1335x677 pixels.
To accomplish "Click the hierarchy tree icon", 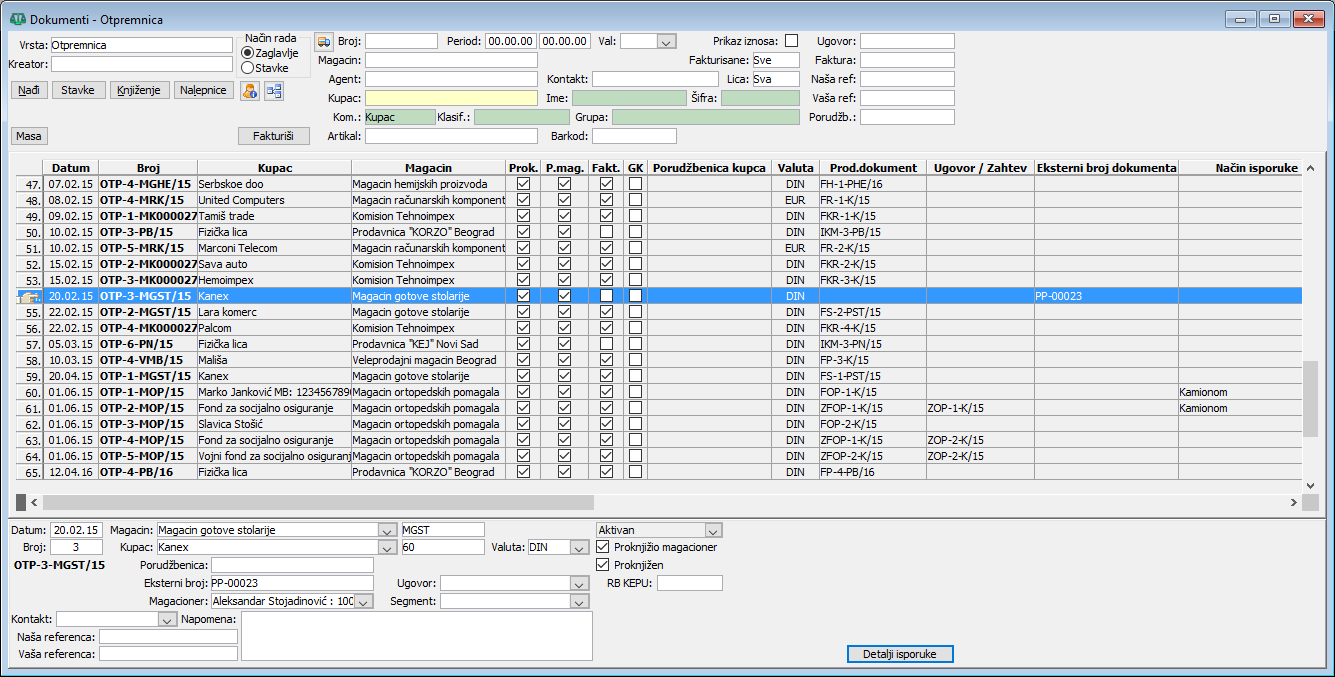I will 273,91.
